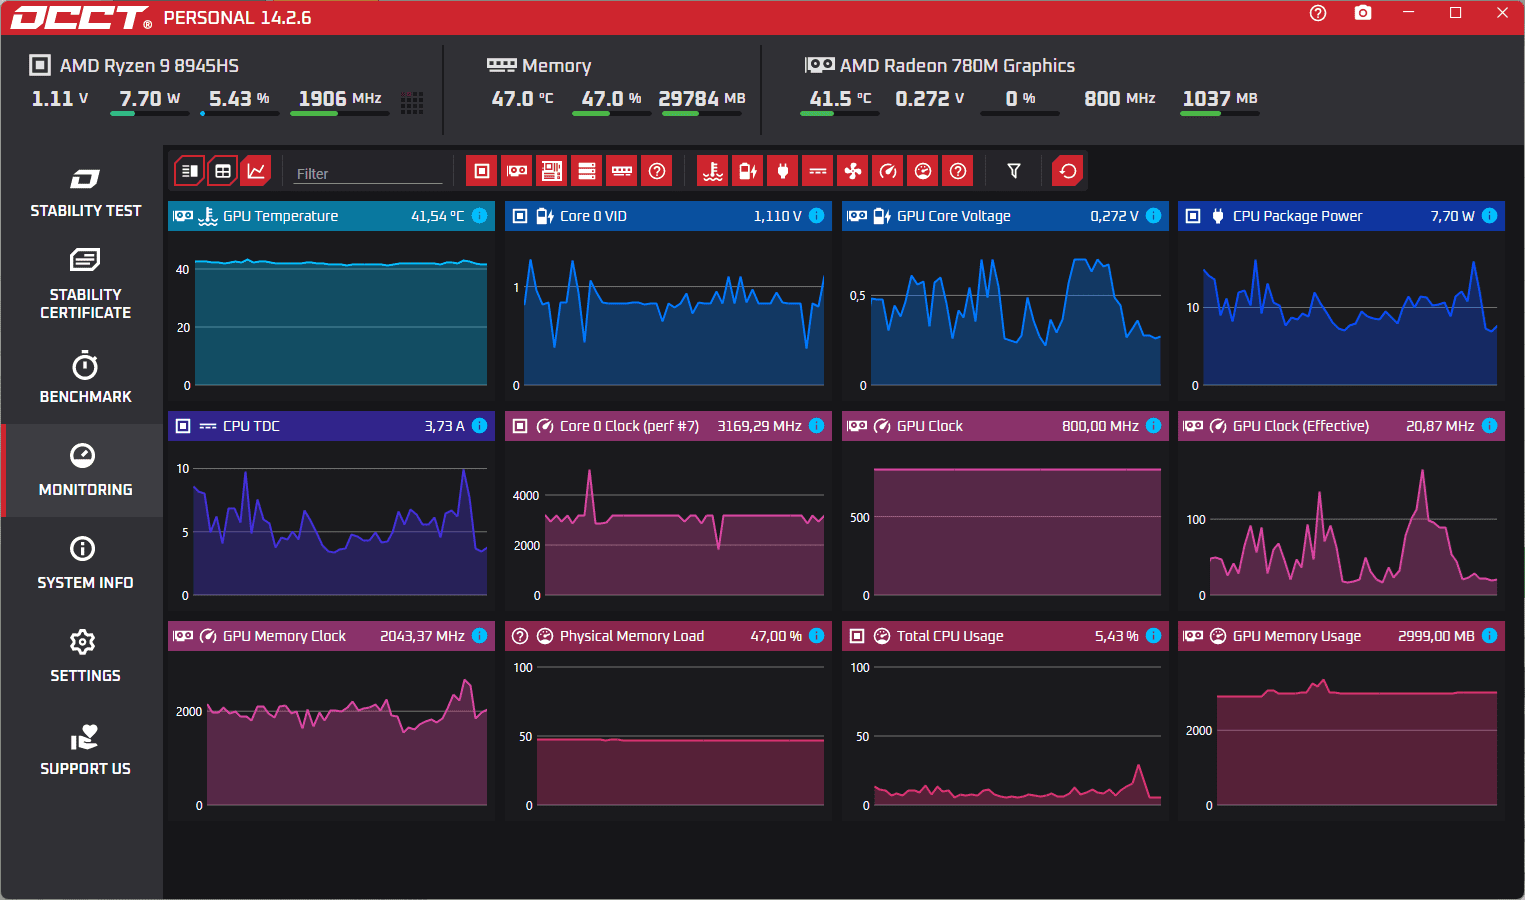This screenshot has width=1525, height=900.
Task: Toggle the fan sensor filter
Action: point(853,171)
